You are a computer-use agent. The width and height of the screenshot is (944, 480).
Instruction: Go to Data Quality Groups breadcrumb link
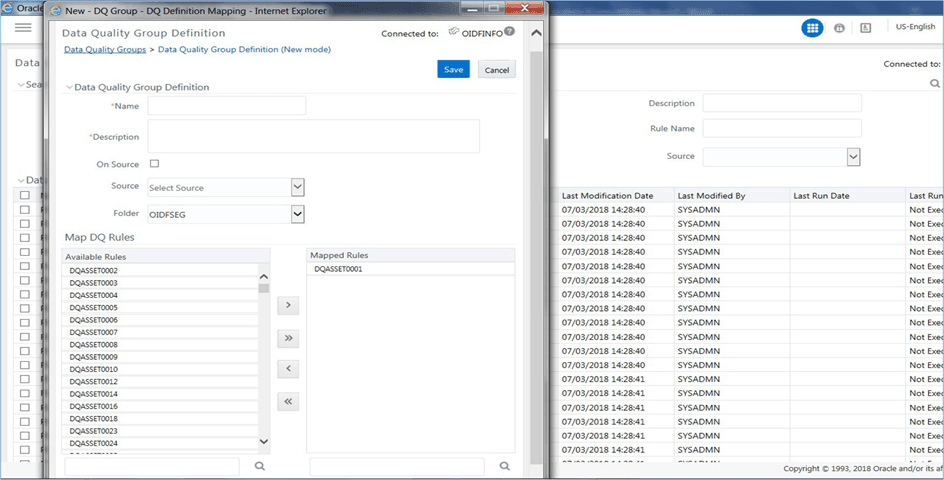[105, 49]
